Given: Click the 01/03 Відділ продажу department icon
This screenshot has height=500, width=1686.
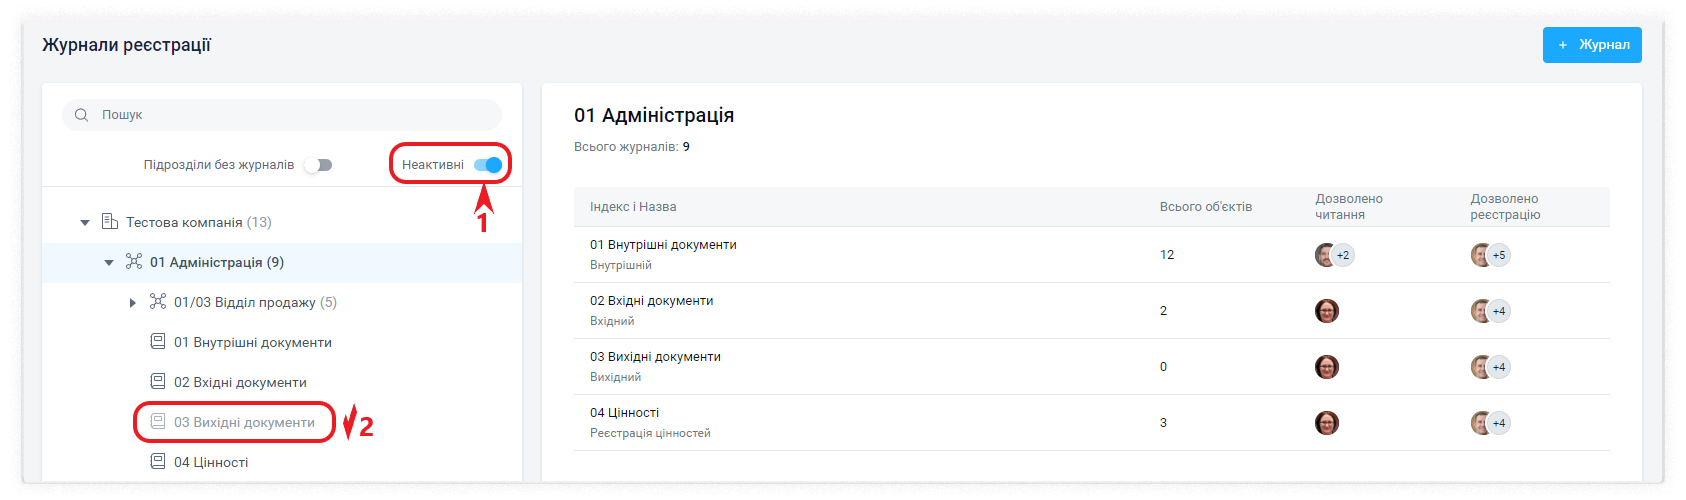Looking at the screenshot, I should coord(158,301).
